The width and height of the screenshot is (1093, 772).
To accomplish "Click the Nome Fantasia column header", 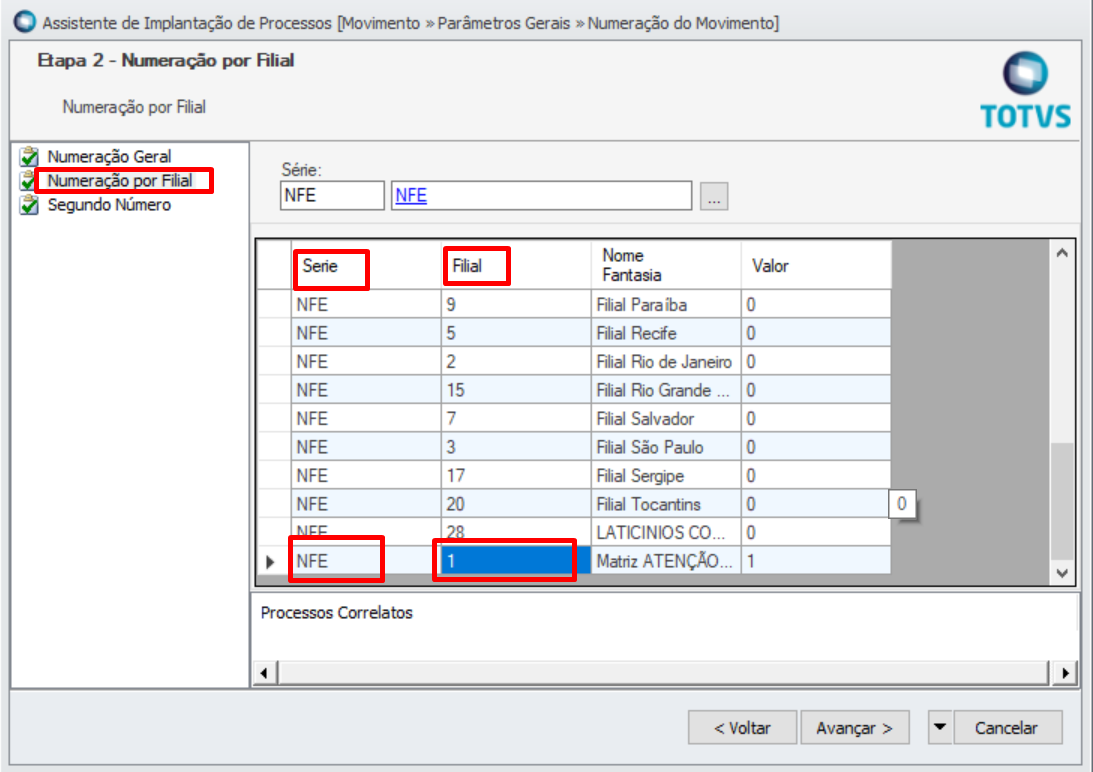I will click(666, 265).
